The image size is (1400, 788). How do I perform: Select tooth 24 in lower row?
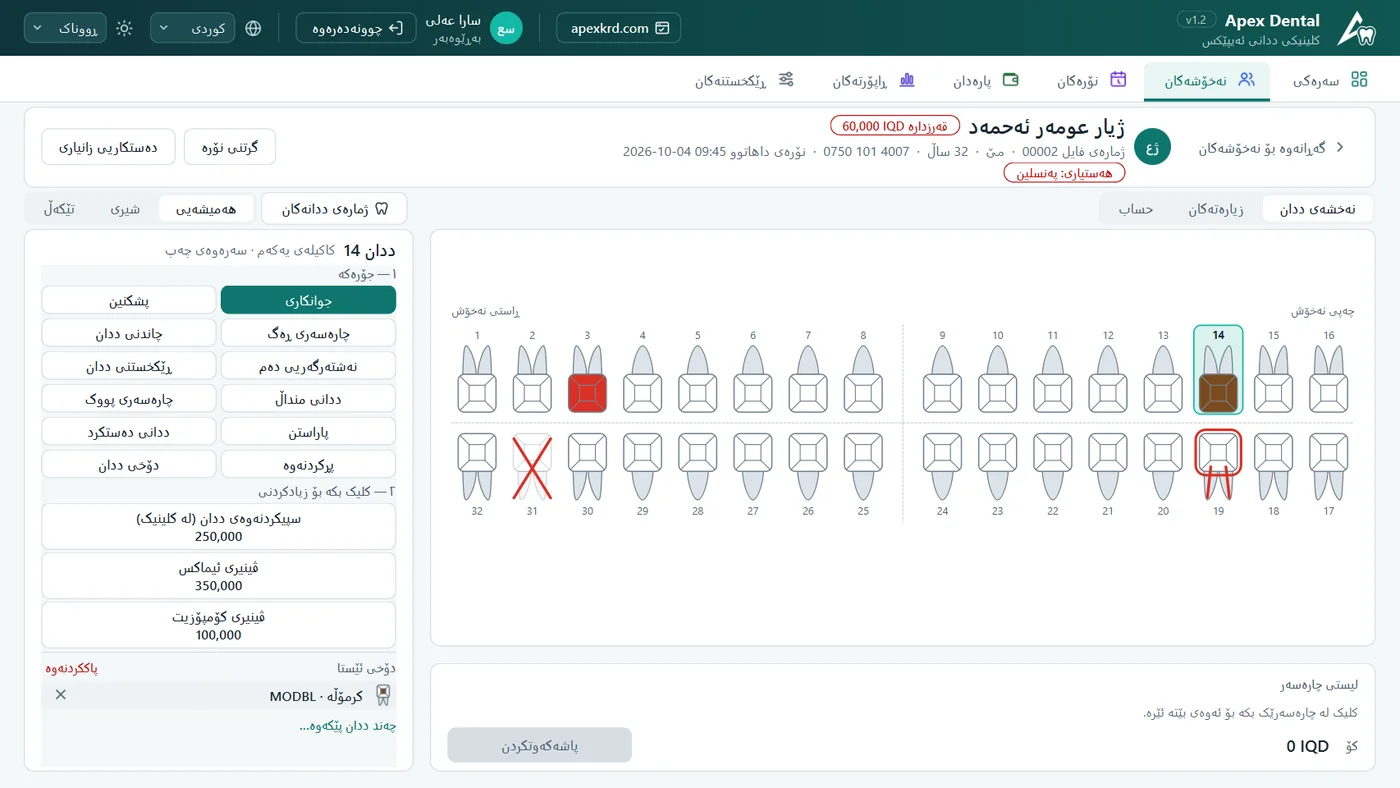click(x=942, y=465)
